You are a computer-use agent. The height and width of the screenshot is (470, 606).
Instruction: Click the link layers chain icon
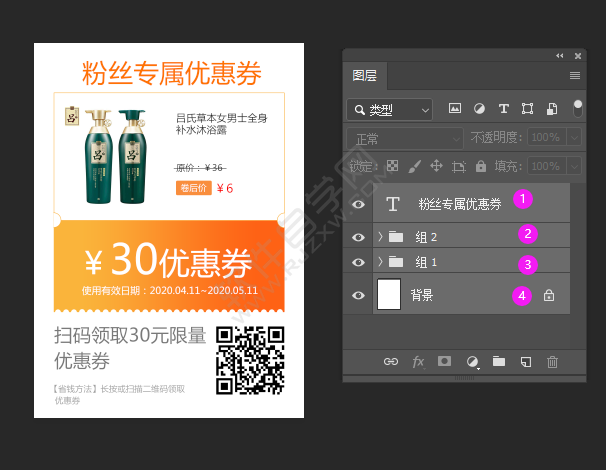click(x=391, y=362)
